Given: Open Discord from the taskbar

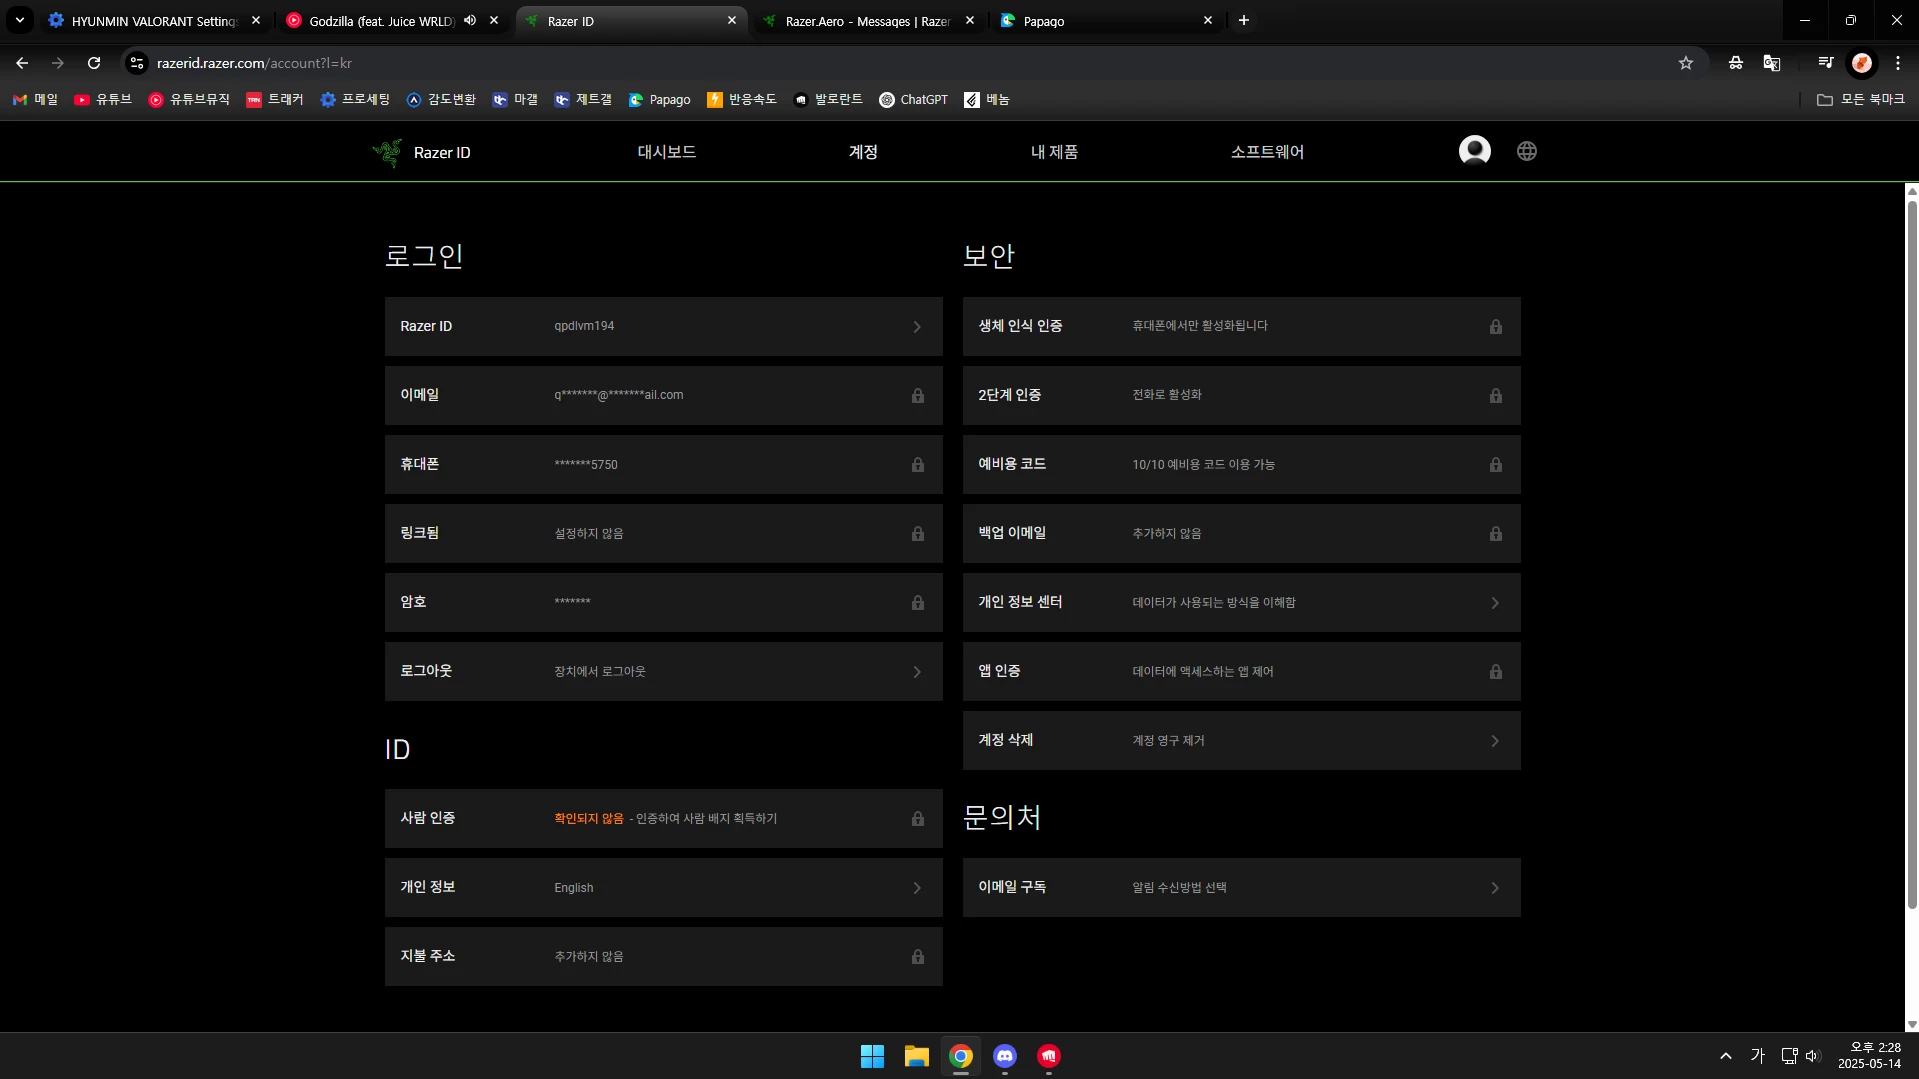Looking at the screenshot, I should point(1004,1056).
